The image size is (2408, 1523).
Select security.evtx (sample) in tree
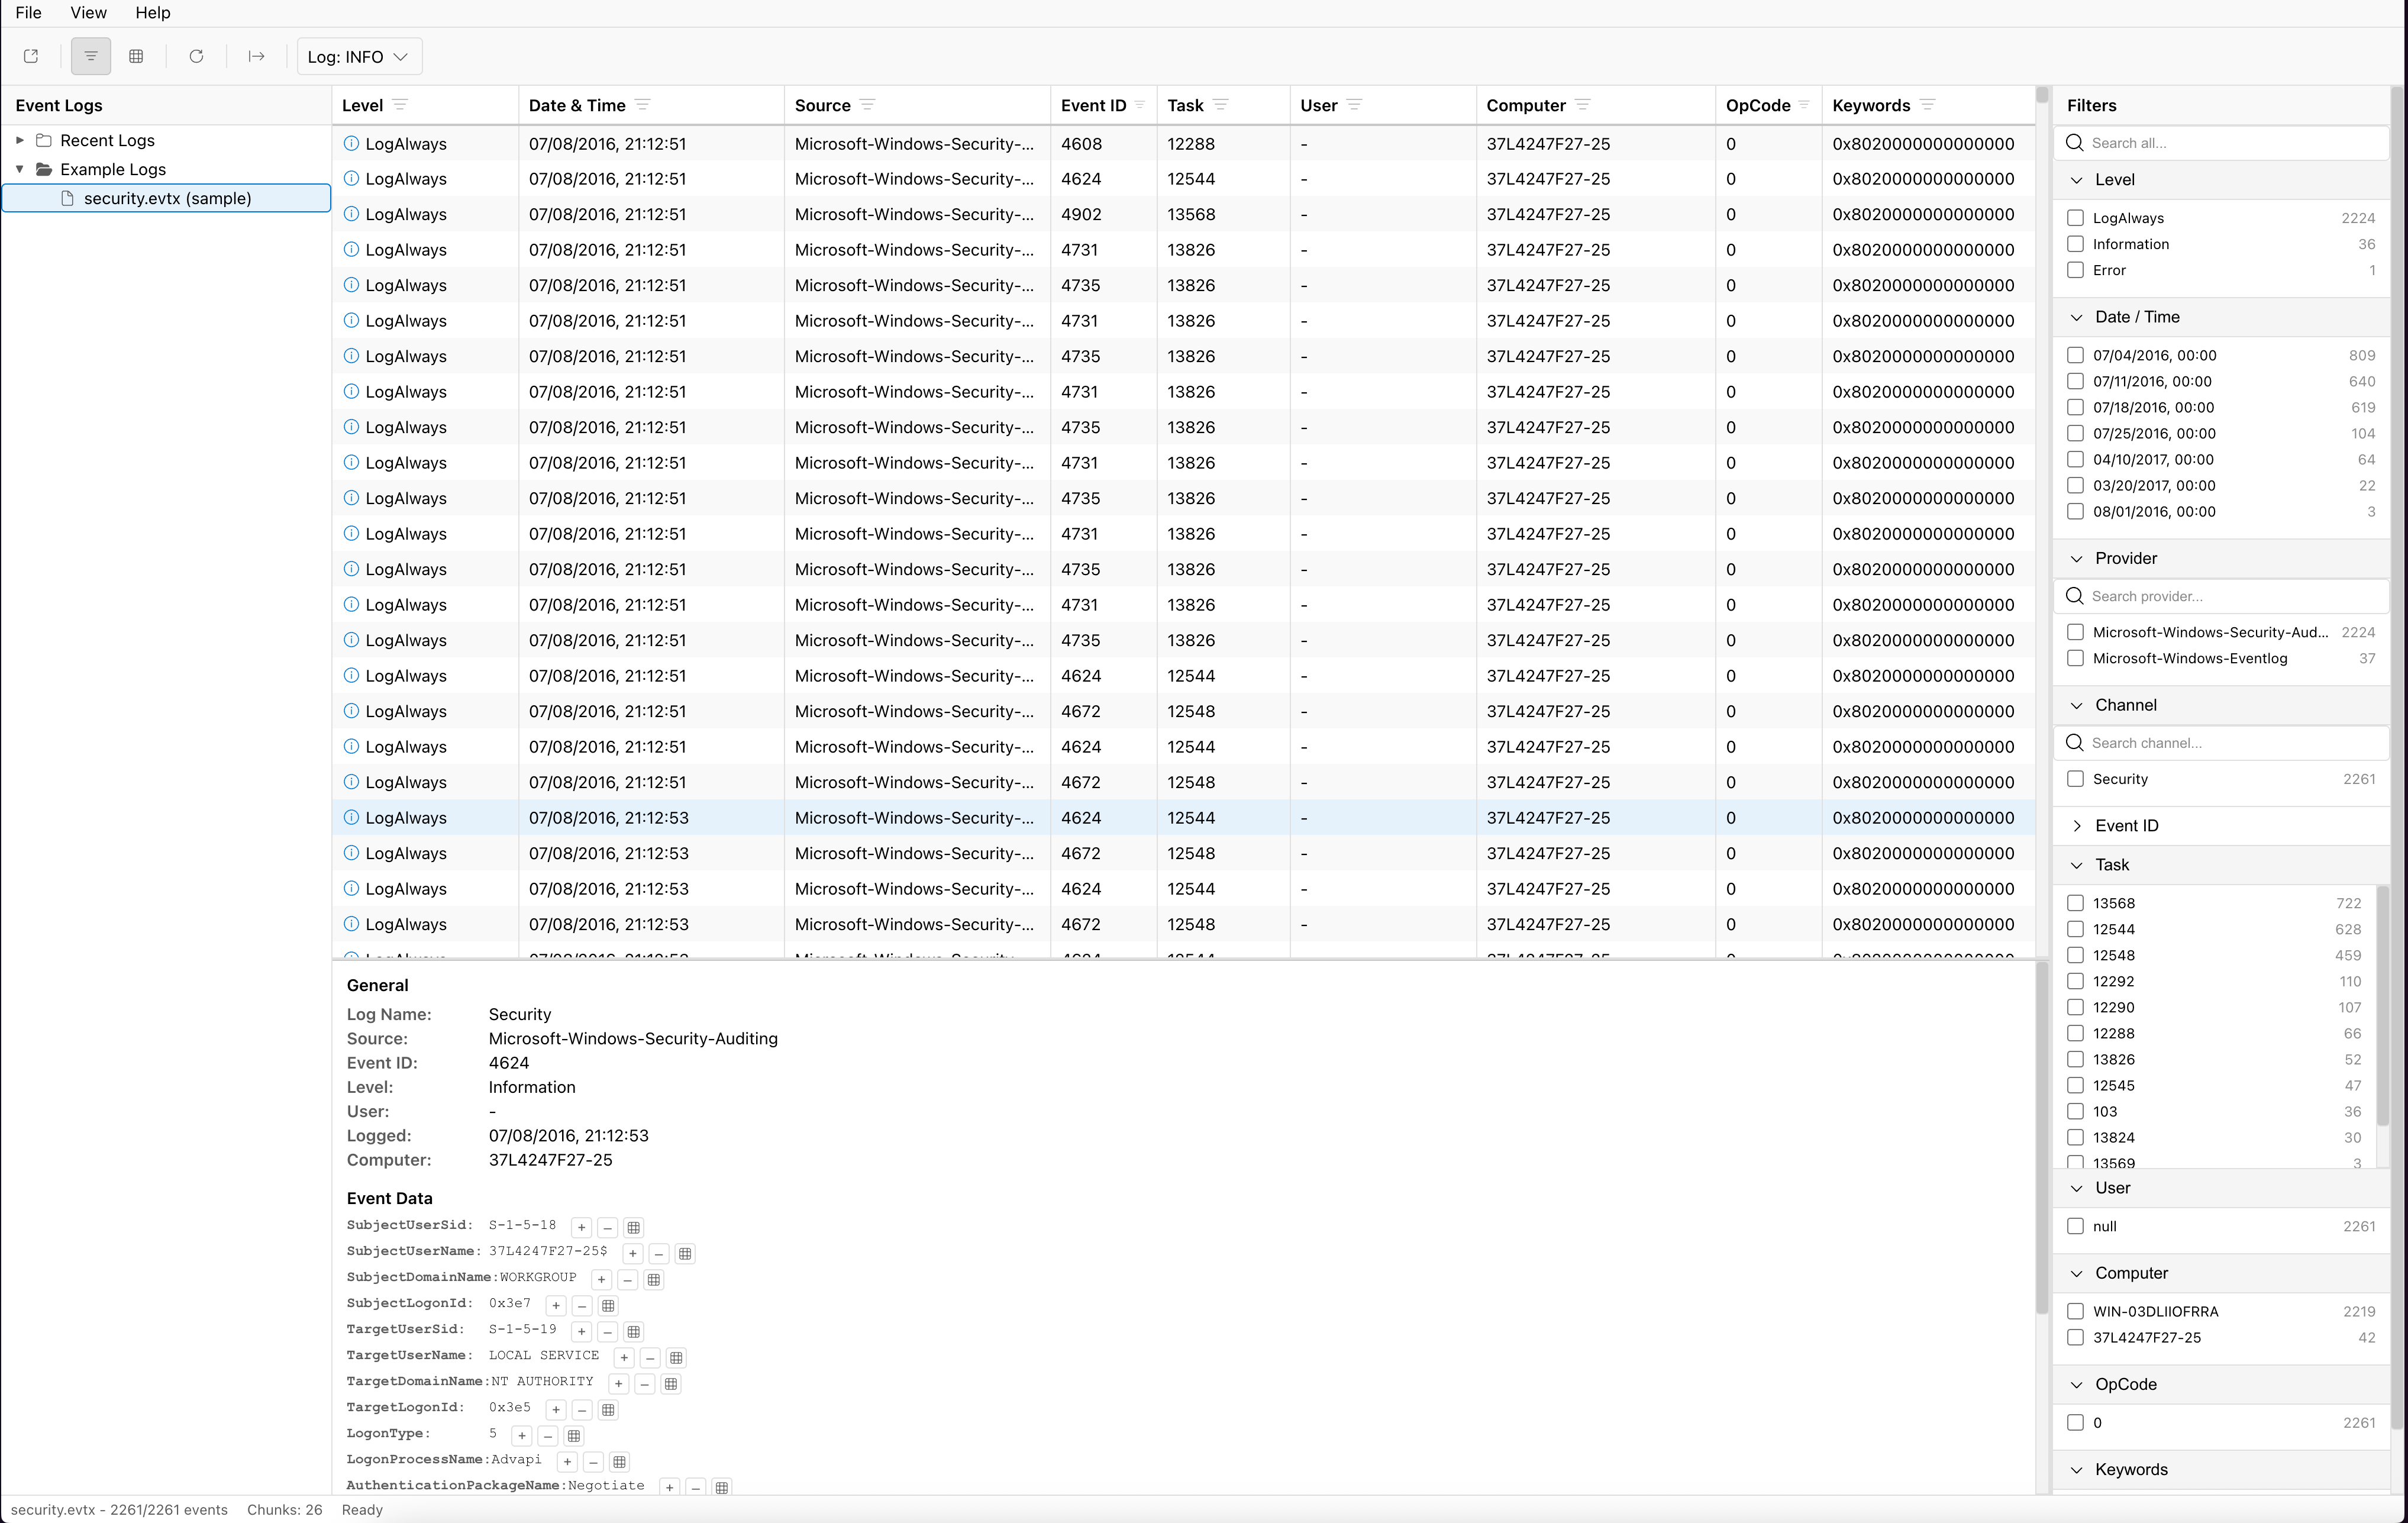[166, 198]
